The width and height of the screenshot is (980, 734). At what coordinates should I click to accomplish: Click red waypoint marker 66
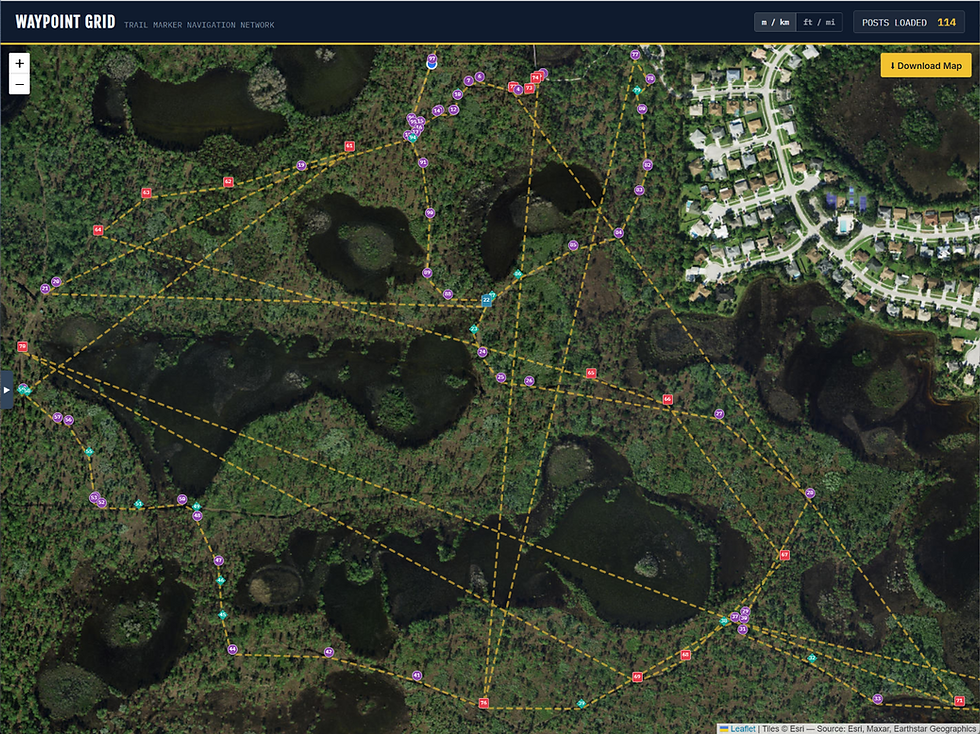[668, 399]
